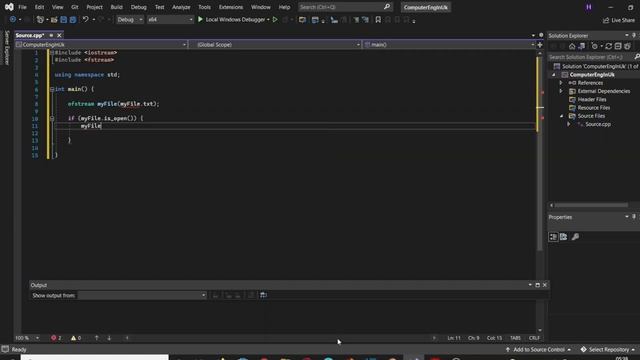Click the bookmark toolbar icon
The height and width of the screenshot is (360, 640).
378,20
